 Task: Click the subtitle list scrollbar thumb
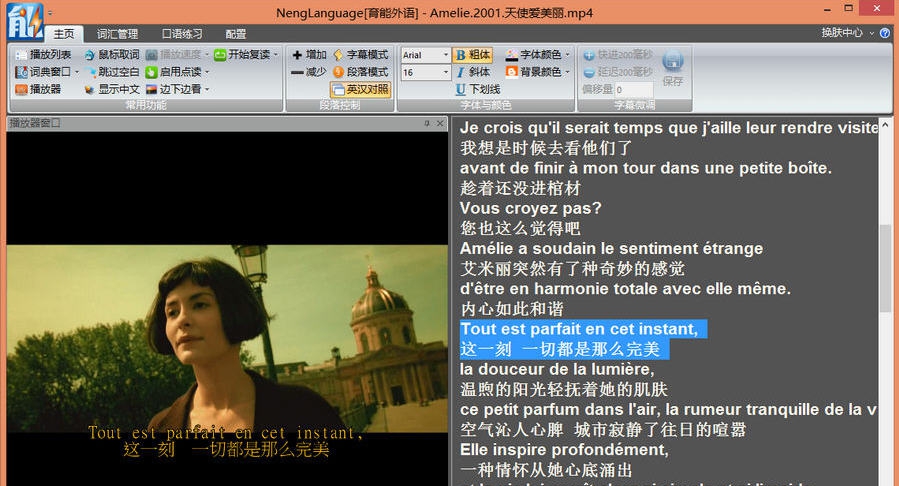point(885,268)
